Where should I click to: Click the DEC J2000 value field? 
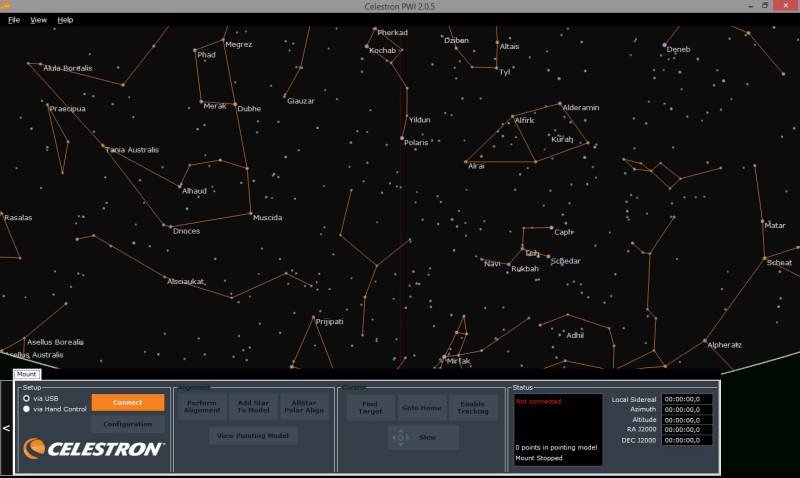tap(687, 440)
